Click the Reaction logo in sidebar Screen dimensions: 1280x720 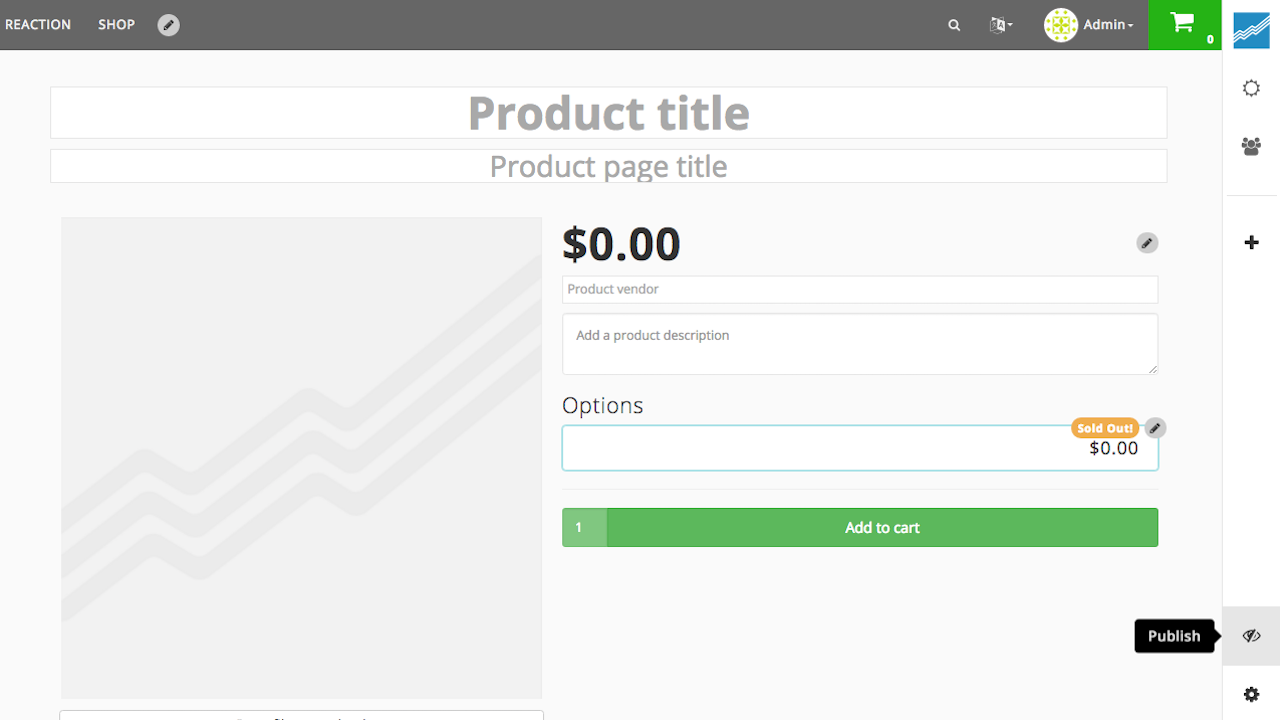1251,29
